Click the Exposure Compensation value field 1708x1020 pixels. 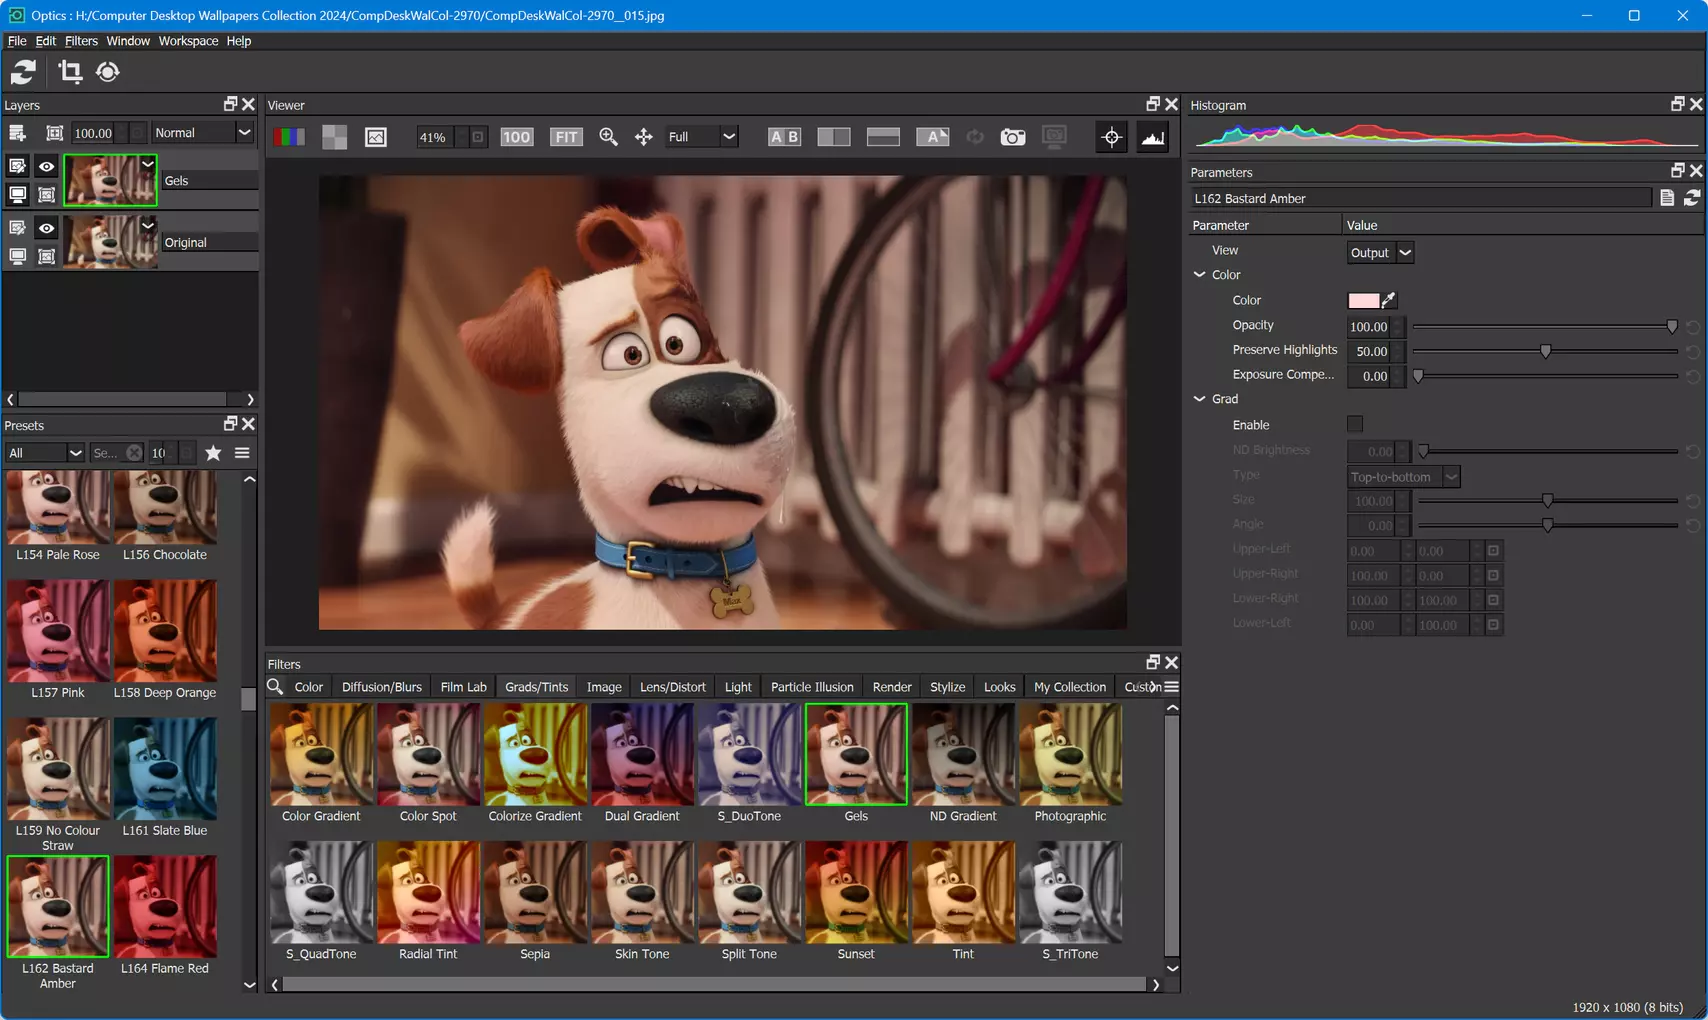pos(1369,377)
